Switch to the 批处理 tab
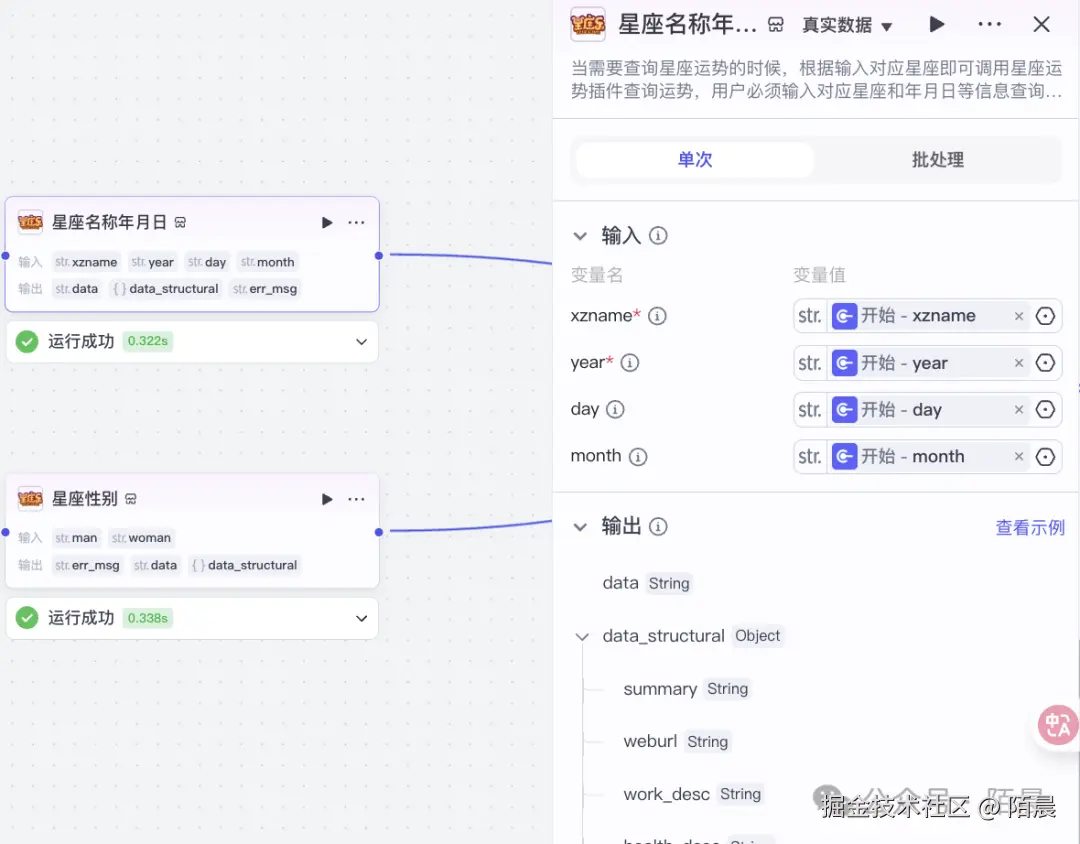The width and height of the screenshot is (1080, 844). [937, 160]
